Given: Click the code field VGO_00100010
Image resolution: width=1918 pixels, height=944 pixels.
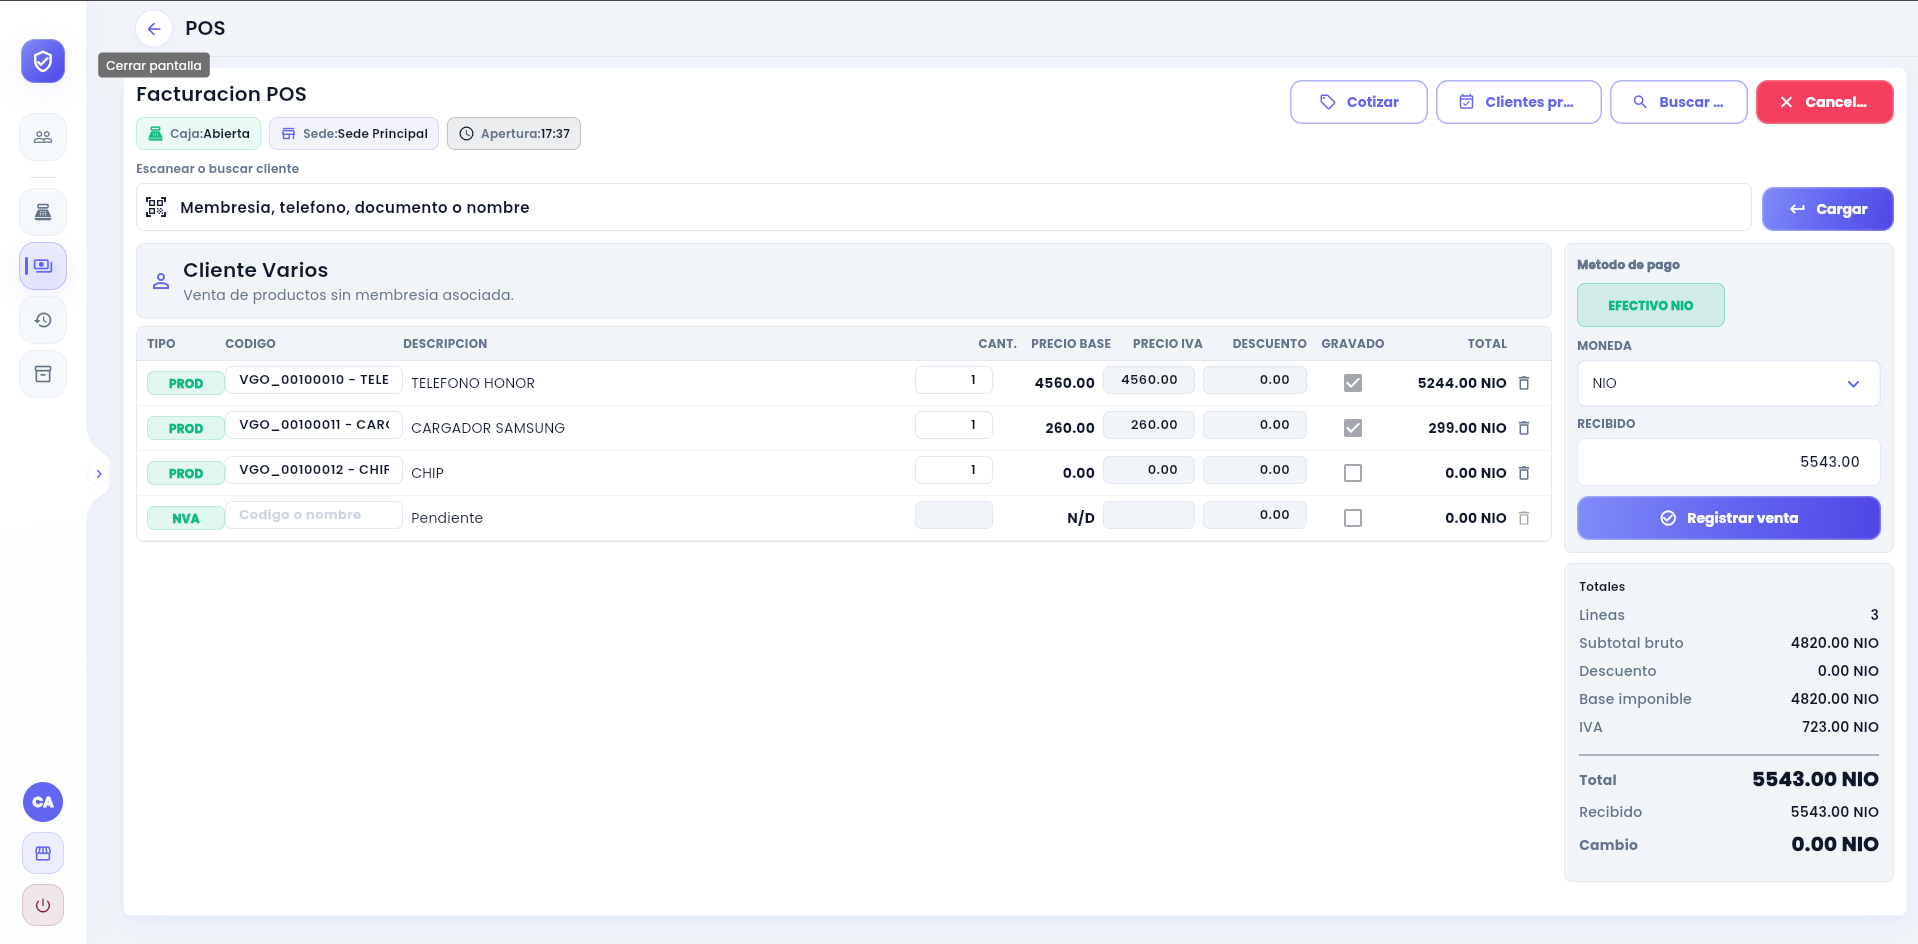Looking at the screenshot, I should click(314, 380).
